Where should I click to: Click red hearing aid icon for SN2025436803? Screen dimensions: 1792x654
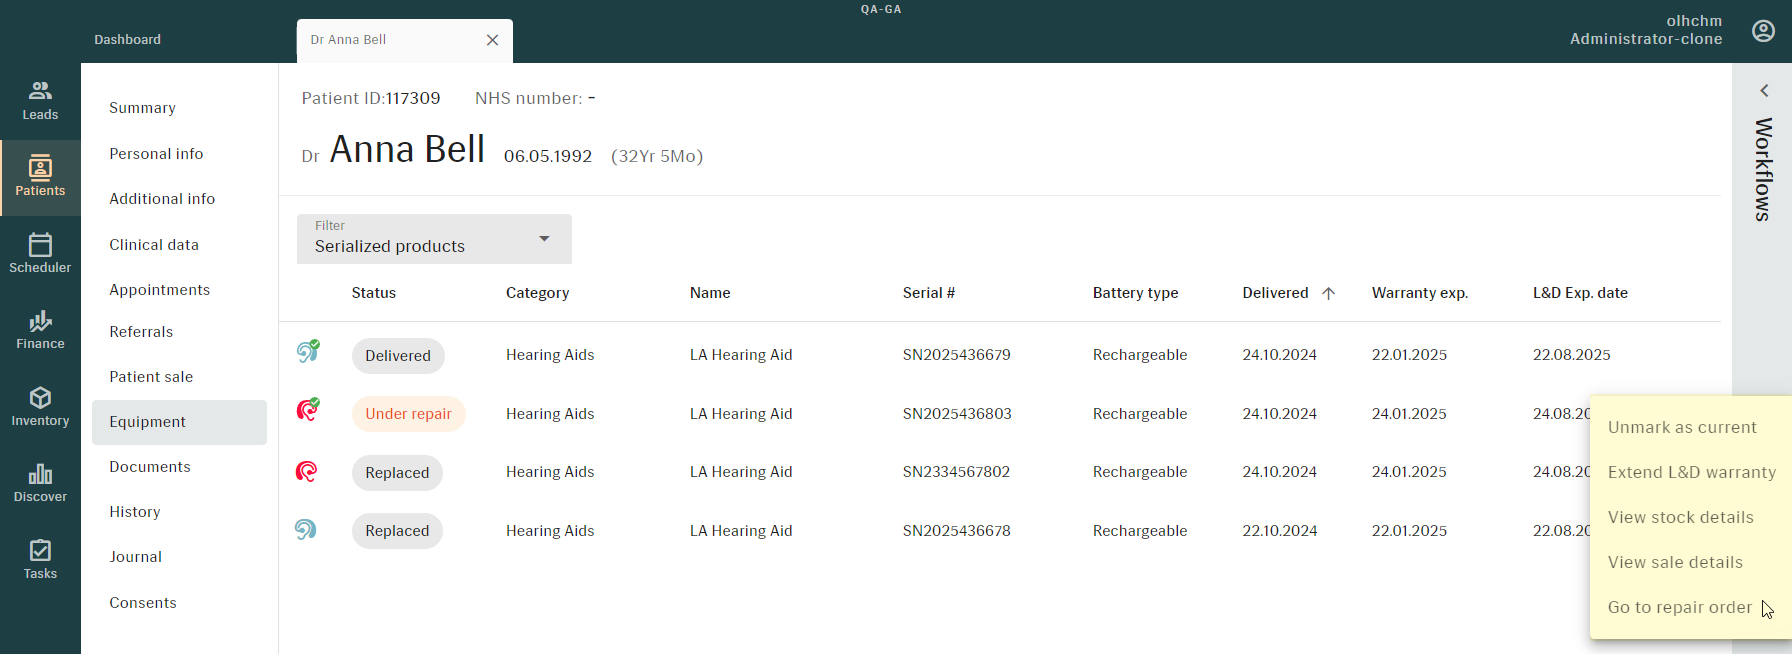pos(308,409)
